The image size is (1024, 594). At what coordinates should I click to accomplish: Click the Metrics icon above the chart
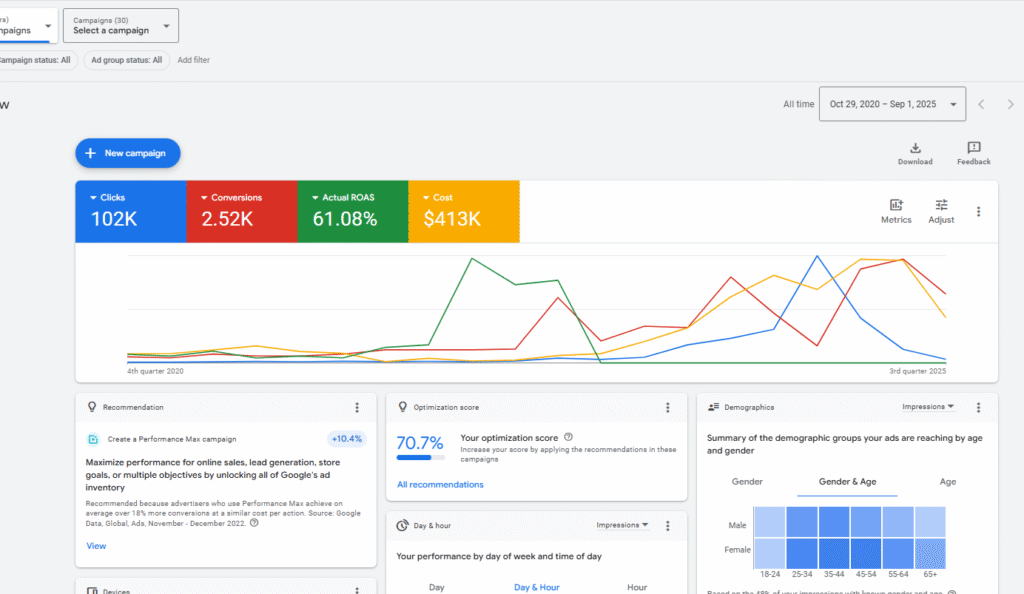click(x=895, y=206)
